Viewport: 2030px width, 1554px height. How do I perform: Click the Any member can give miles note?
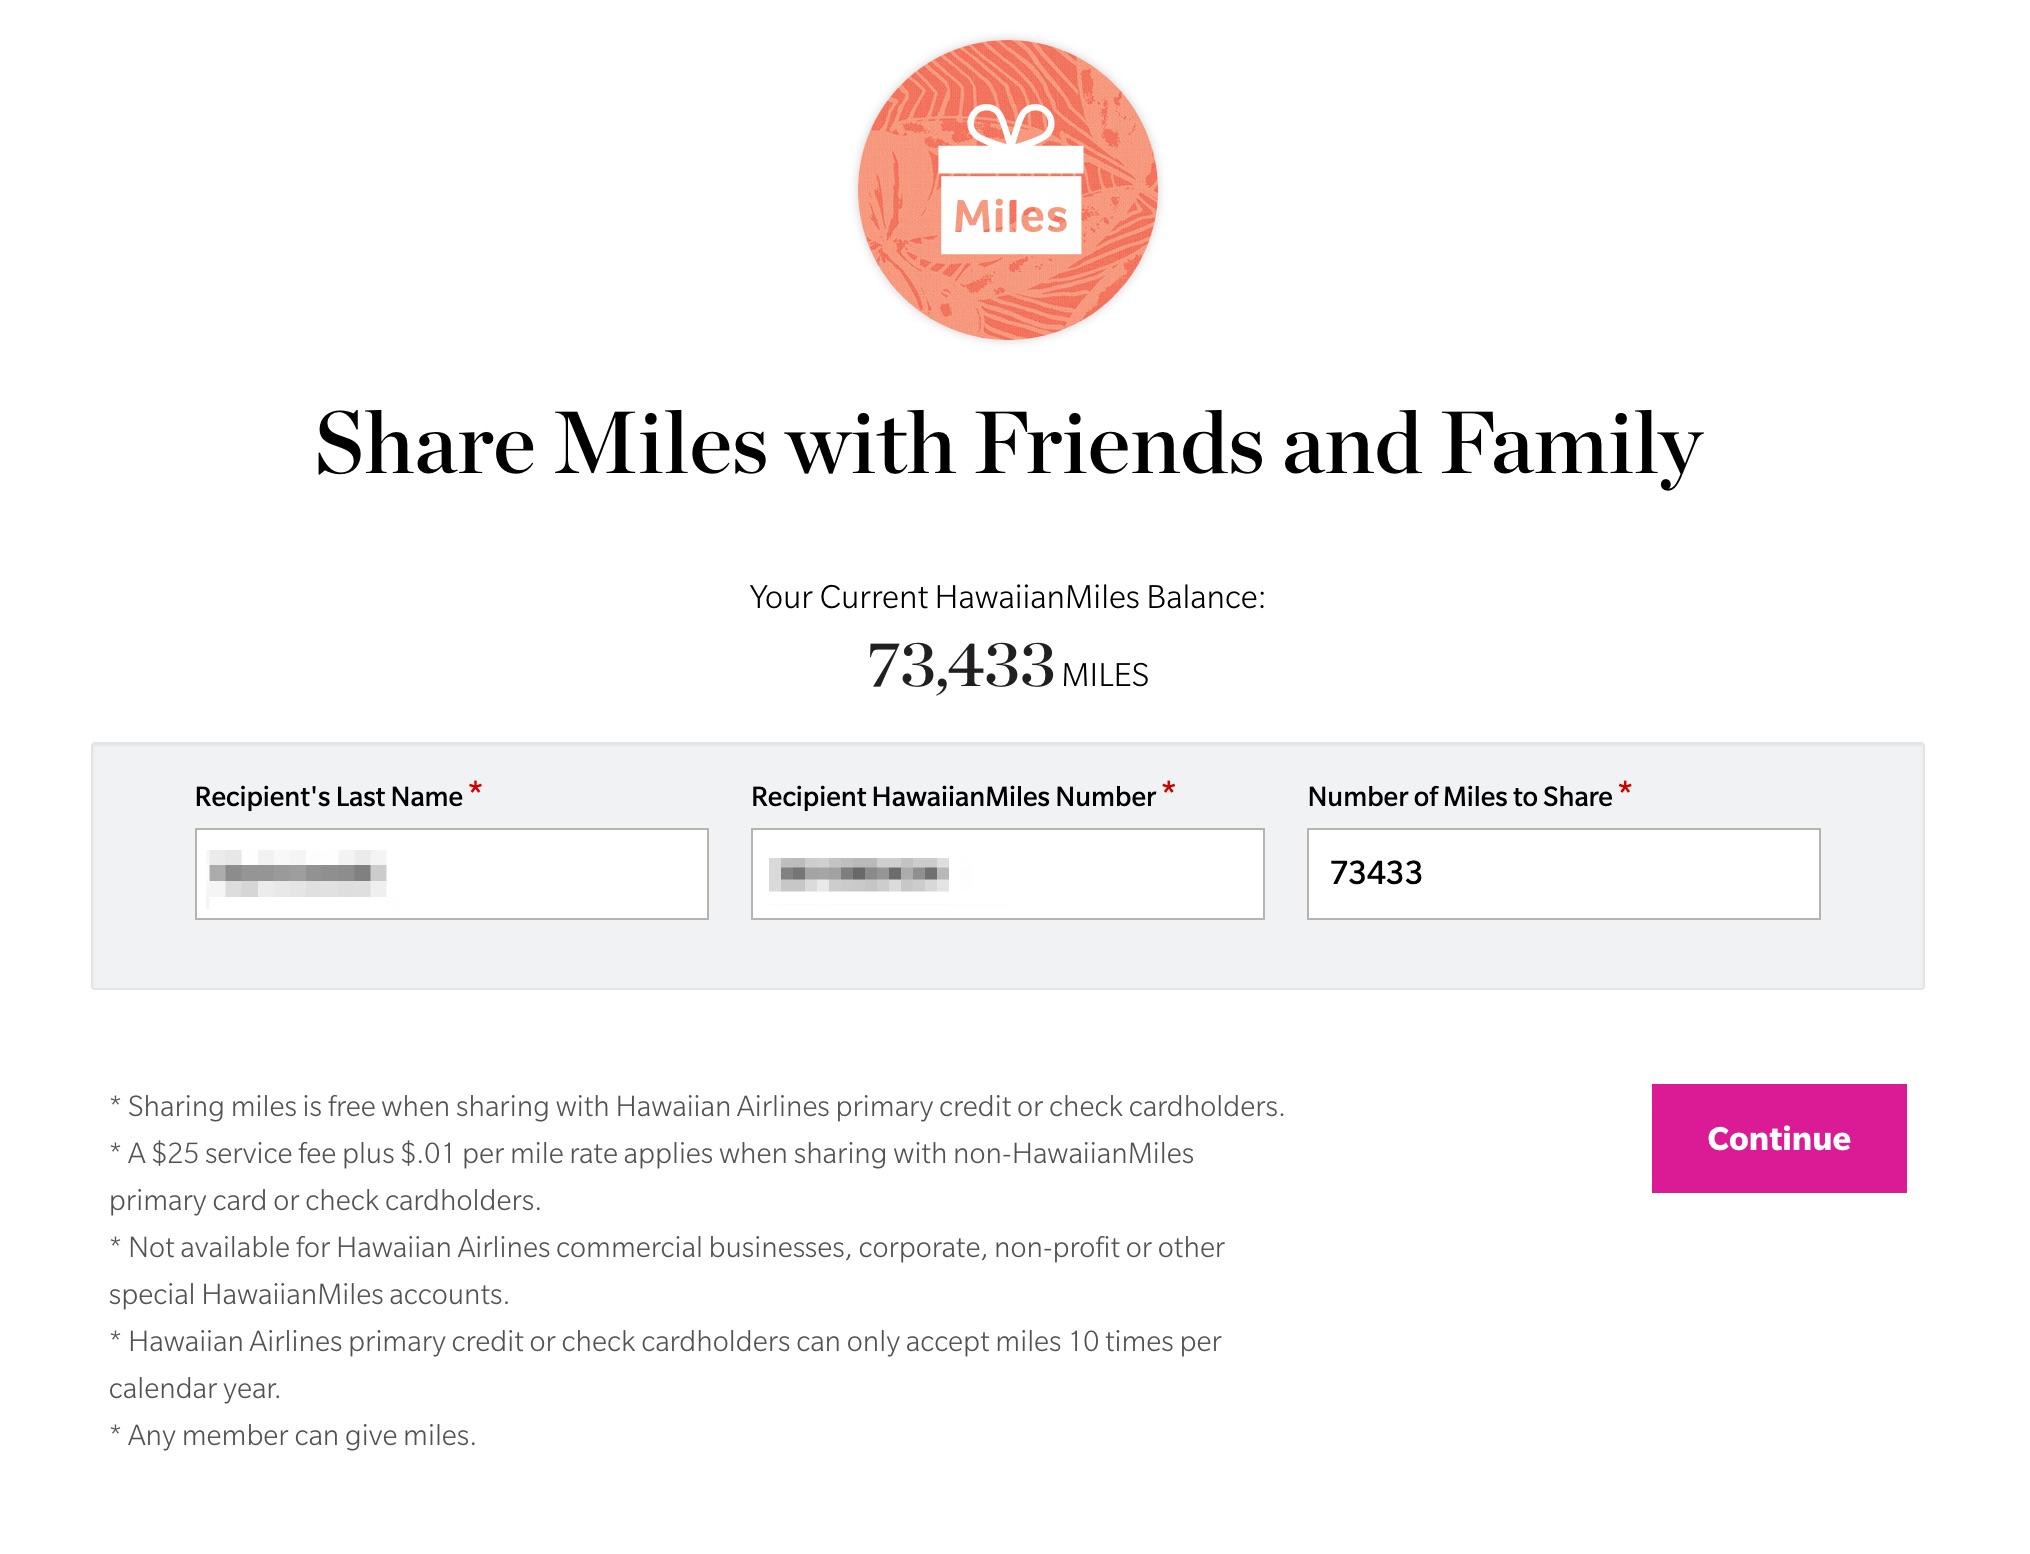pos(293,1435)
